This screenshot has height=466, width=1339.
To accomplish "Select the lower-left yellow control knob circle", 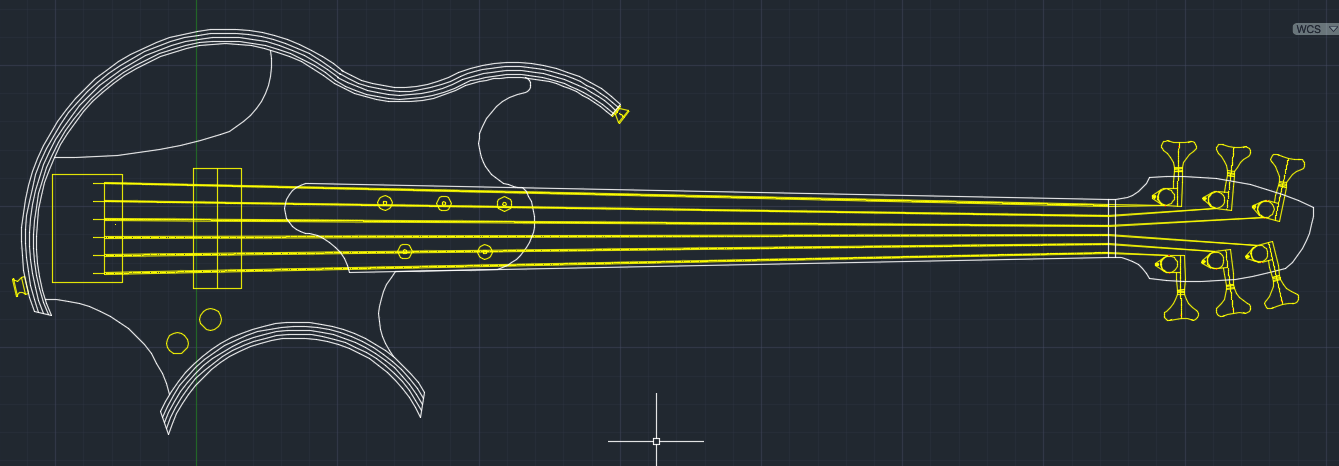I will point(177,343).
